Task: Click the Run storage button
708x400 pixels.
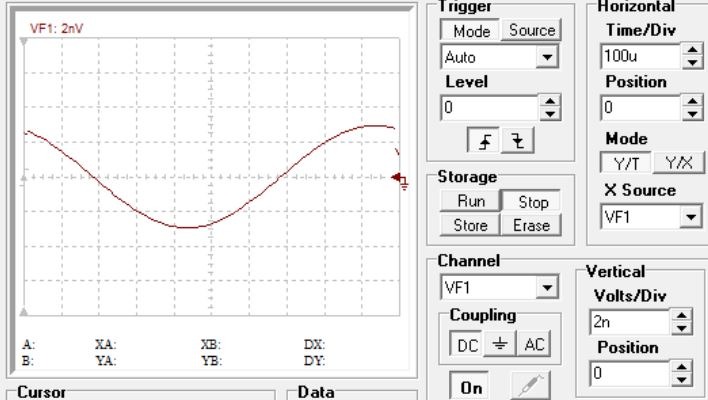Action: coord(470,201)
